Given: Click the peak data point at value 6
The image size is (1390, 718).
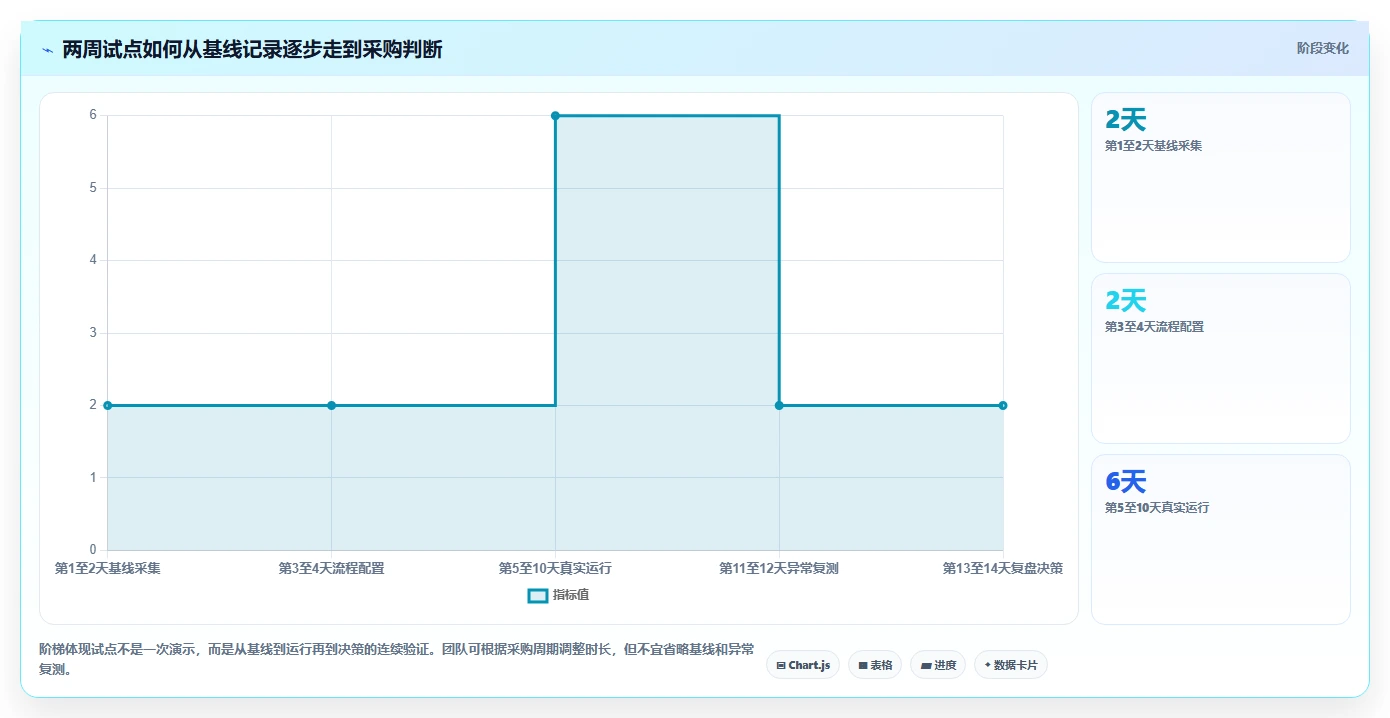Looking at the screenshot, I should point(555,116).
